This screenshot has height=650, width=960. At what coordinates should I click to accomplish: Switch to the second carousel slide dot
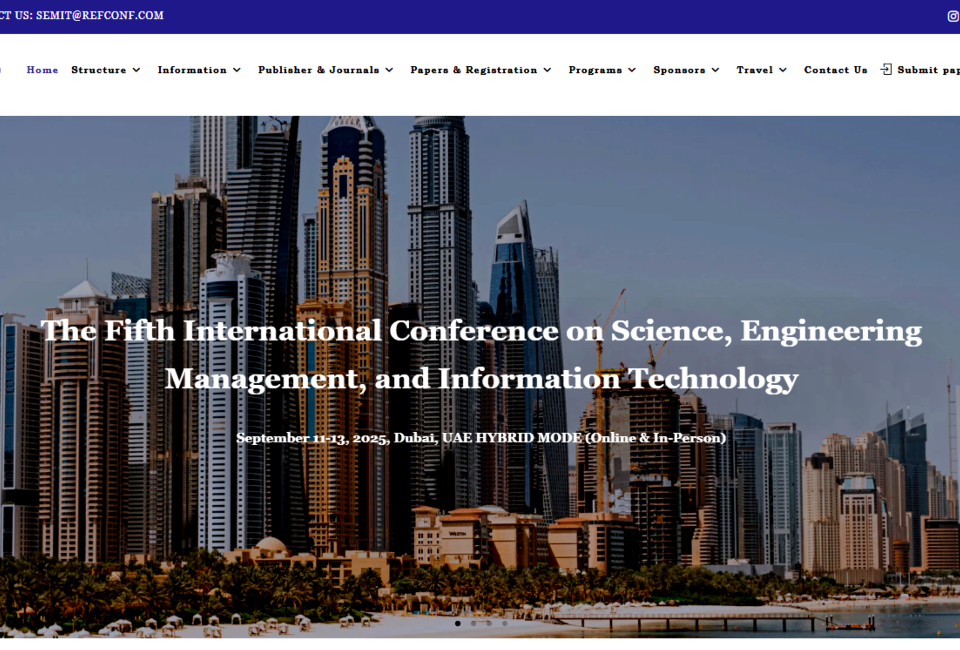click(x=473, y=623)
